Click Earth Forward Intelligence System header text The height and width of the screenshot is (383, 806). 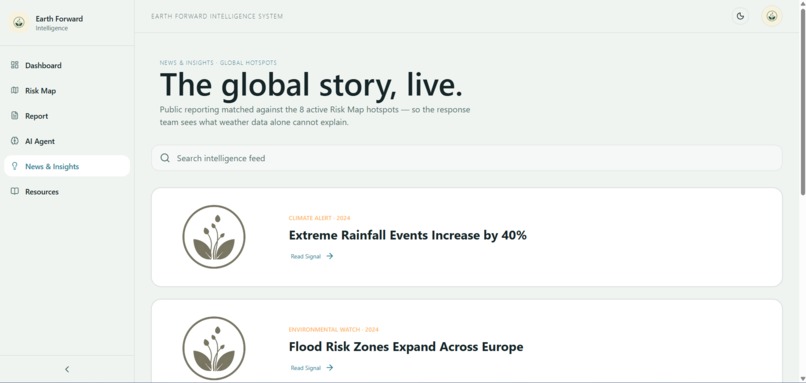(x=217, y=16)
